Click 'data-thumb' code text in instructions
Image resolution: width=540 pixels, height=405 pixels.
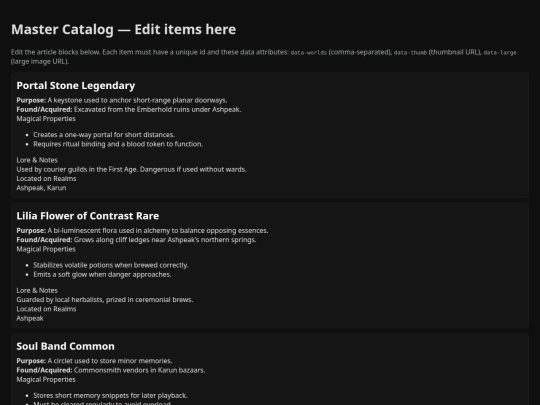coord(410,53)
